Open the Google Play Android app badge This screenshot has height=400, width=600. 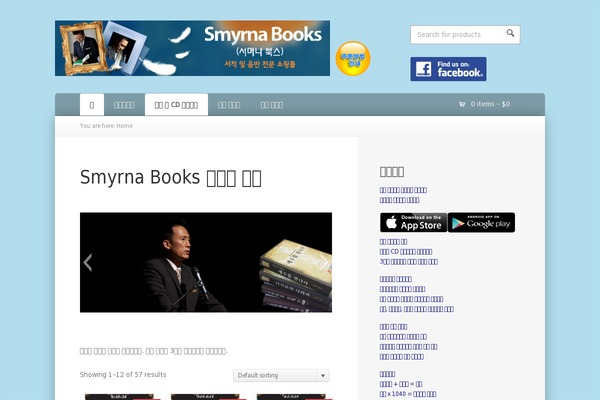click(x=481, y=222)
